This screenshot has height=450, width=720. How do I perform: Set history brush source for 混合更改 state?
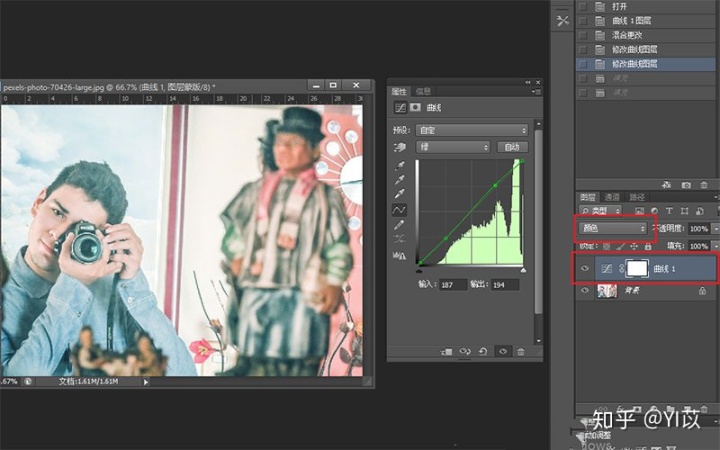[x=583, y=35]
